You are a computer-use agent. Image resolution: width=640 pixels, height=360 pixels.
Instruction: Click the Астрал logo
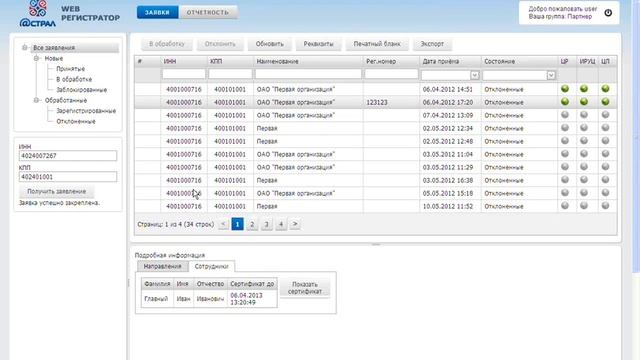pyautogui.click(x=38, y=14)
